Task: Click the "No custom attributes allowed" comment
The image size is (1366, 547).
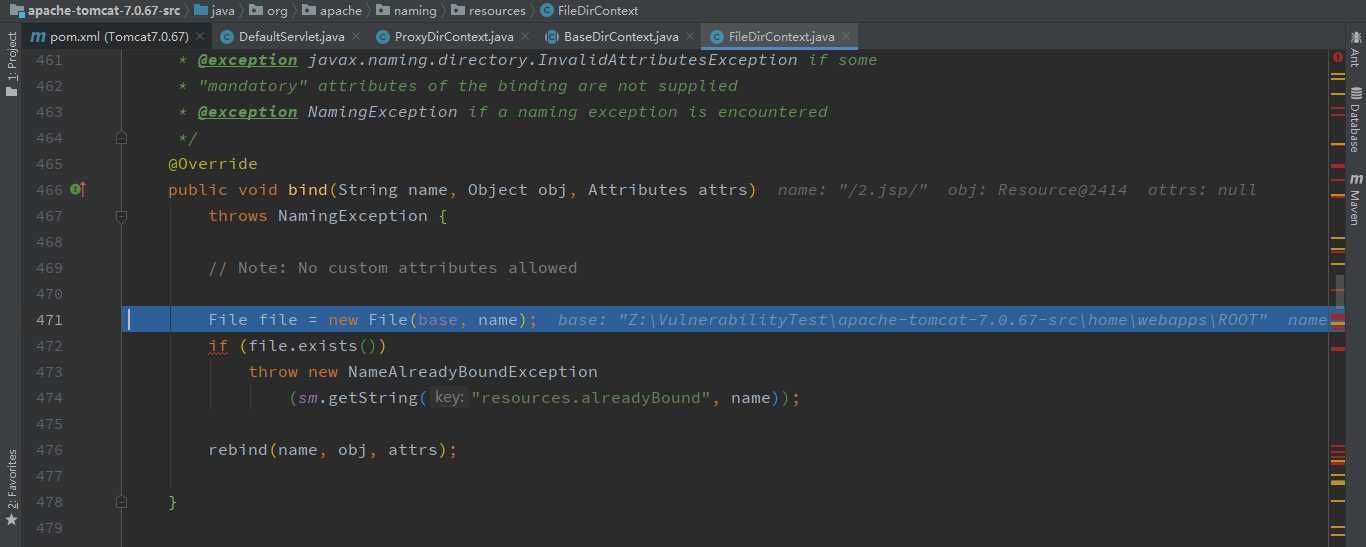Action: pyautogui.click(x=393, y=268)
